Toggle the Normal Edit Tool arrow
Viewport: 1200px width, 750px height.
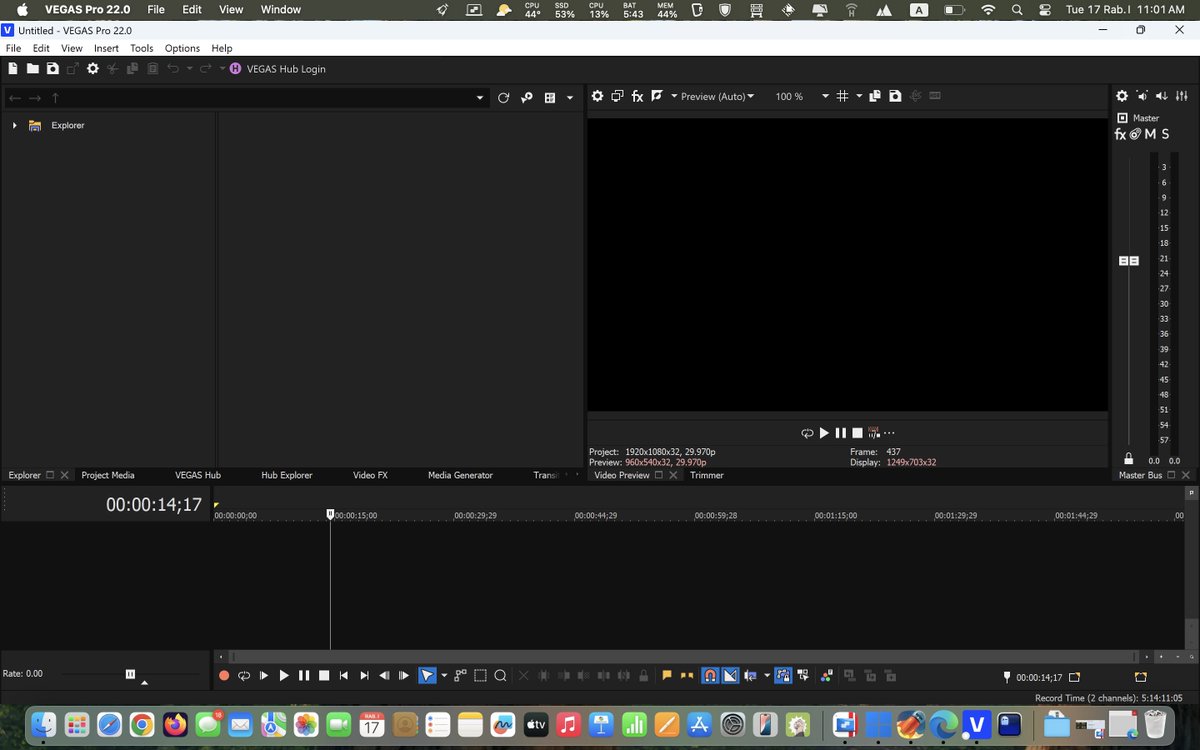point(427,676)
